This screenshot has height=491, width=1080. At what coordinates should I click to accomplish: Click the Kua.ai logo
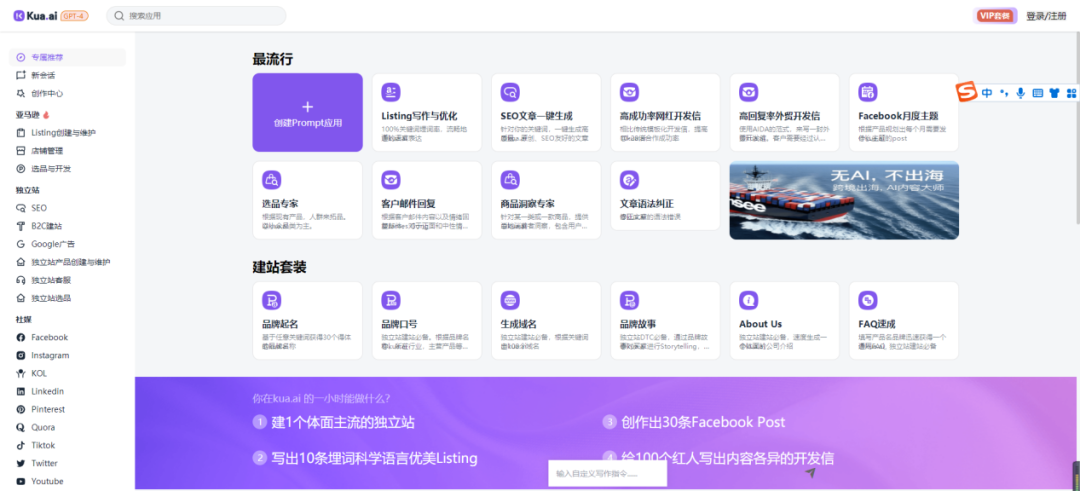tap(35, 15)
